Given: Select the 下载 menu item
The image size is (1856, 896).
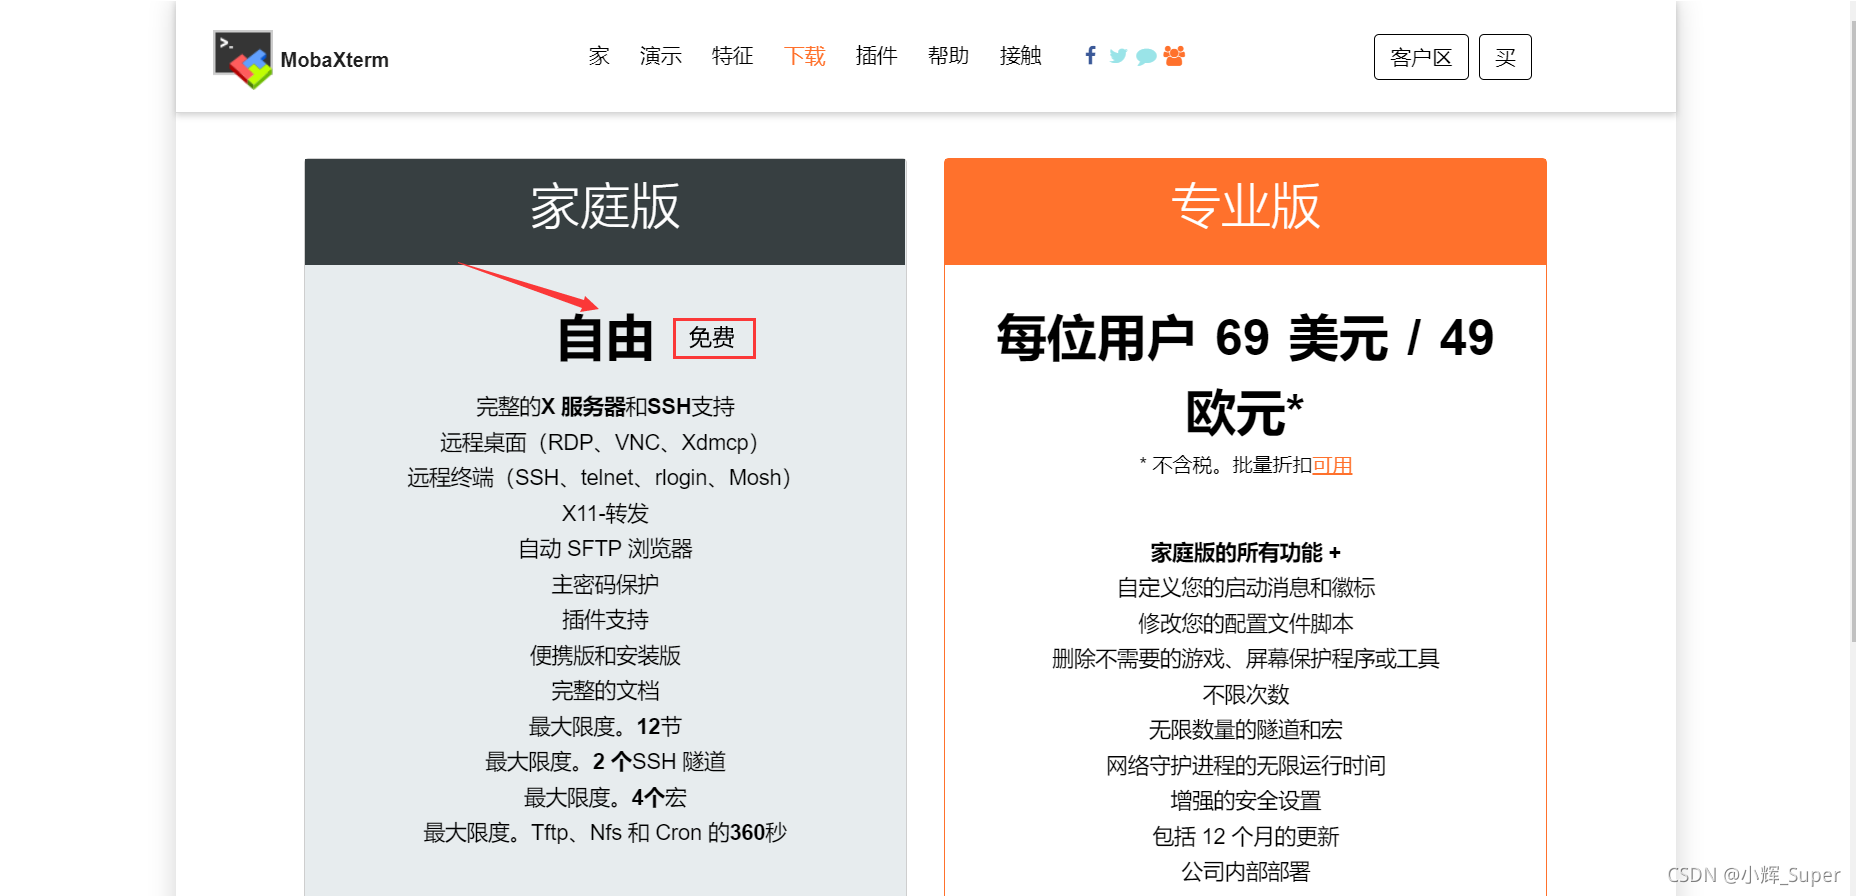Looking at the screenshot, I should click(x=805, y=56).
